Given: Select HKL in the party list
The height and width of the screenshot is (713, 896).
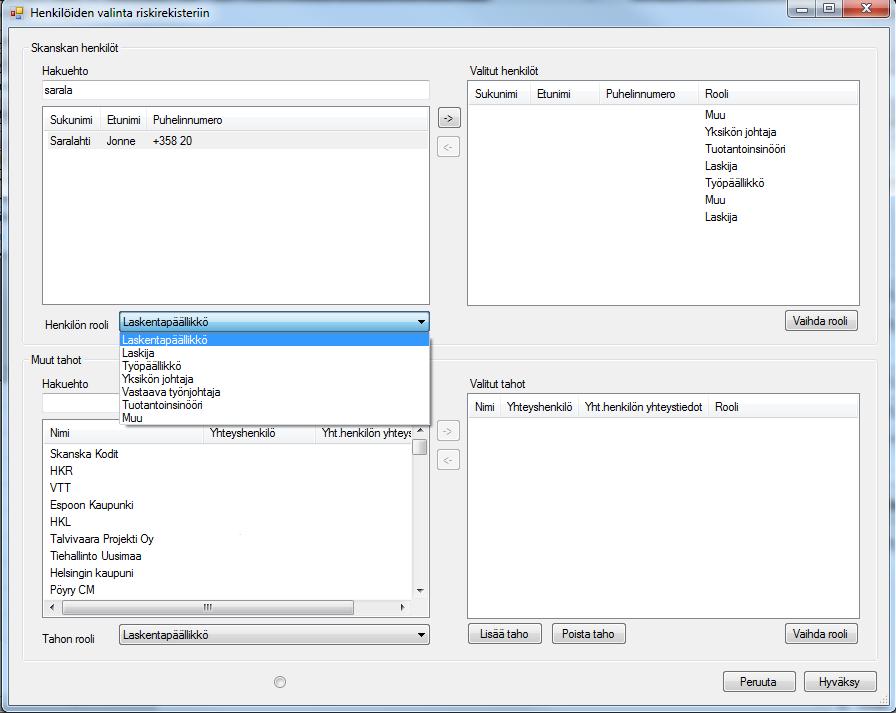Looking at the screenshot, I should point(227,522).
